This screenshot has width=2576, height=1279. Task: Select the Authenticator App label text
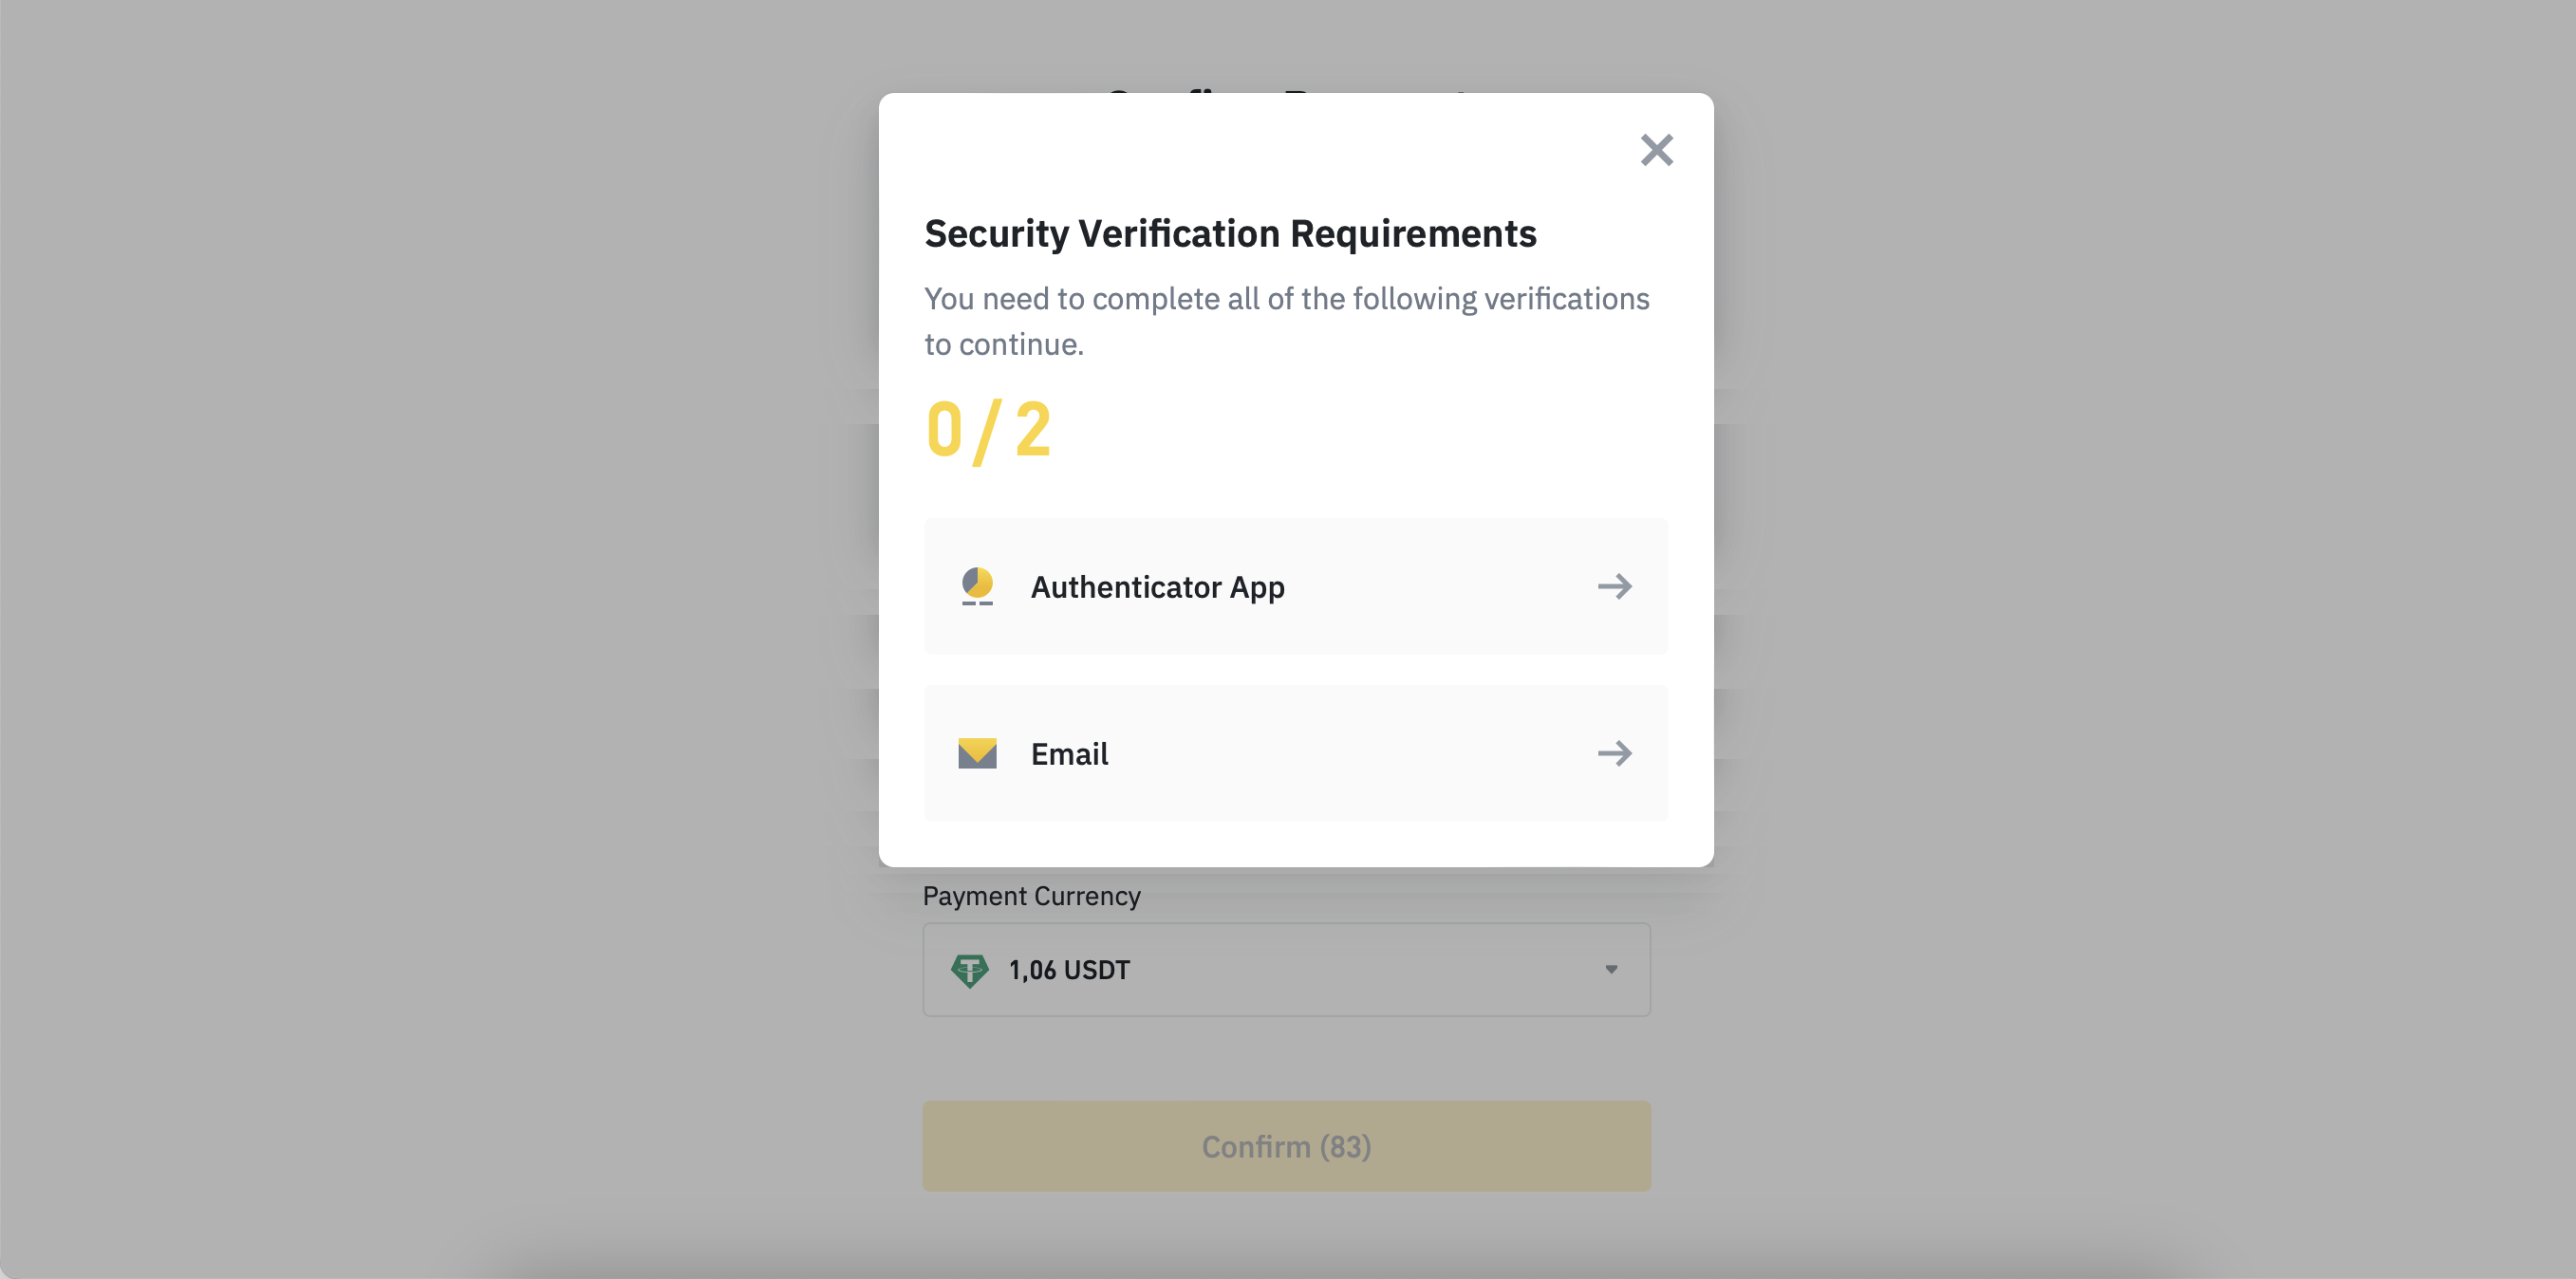point(1157,587)
